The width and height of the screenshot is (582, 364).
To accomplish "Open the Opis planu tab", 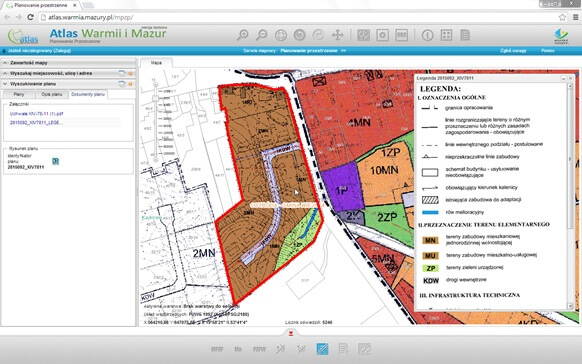I will click(52, 94).
